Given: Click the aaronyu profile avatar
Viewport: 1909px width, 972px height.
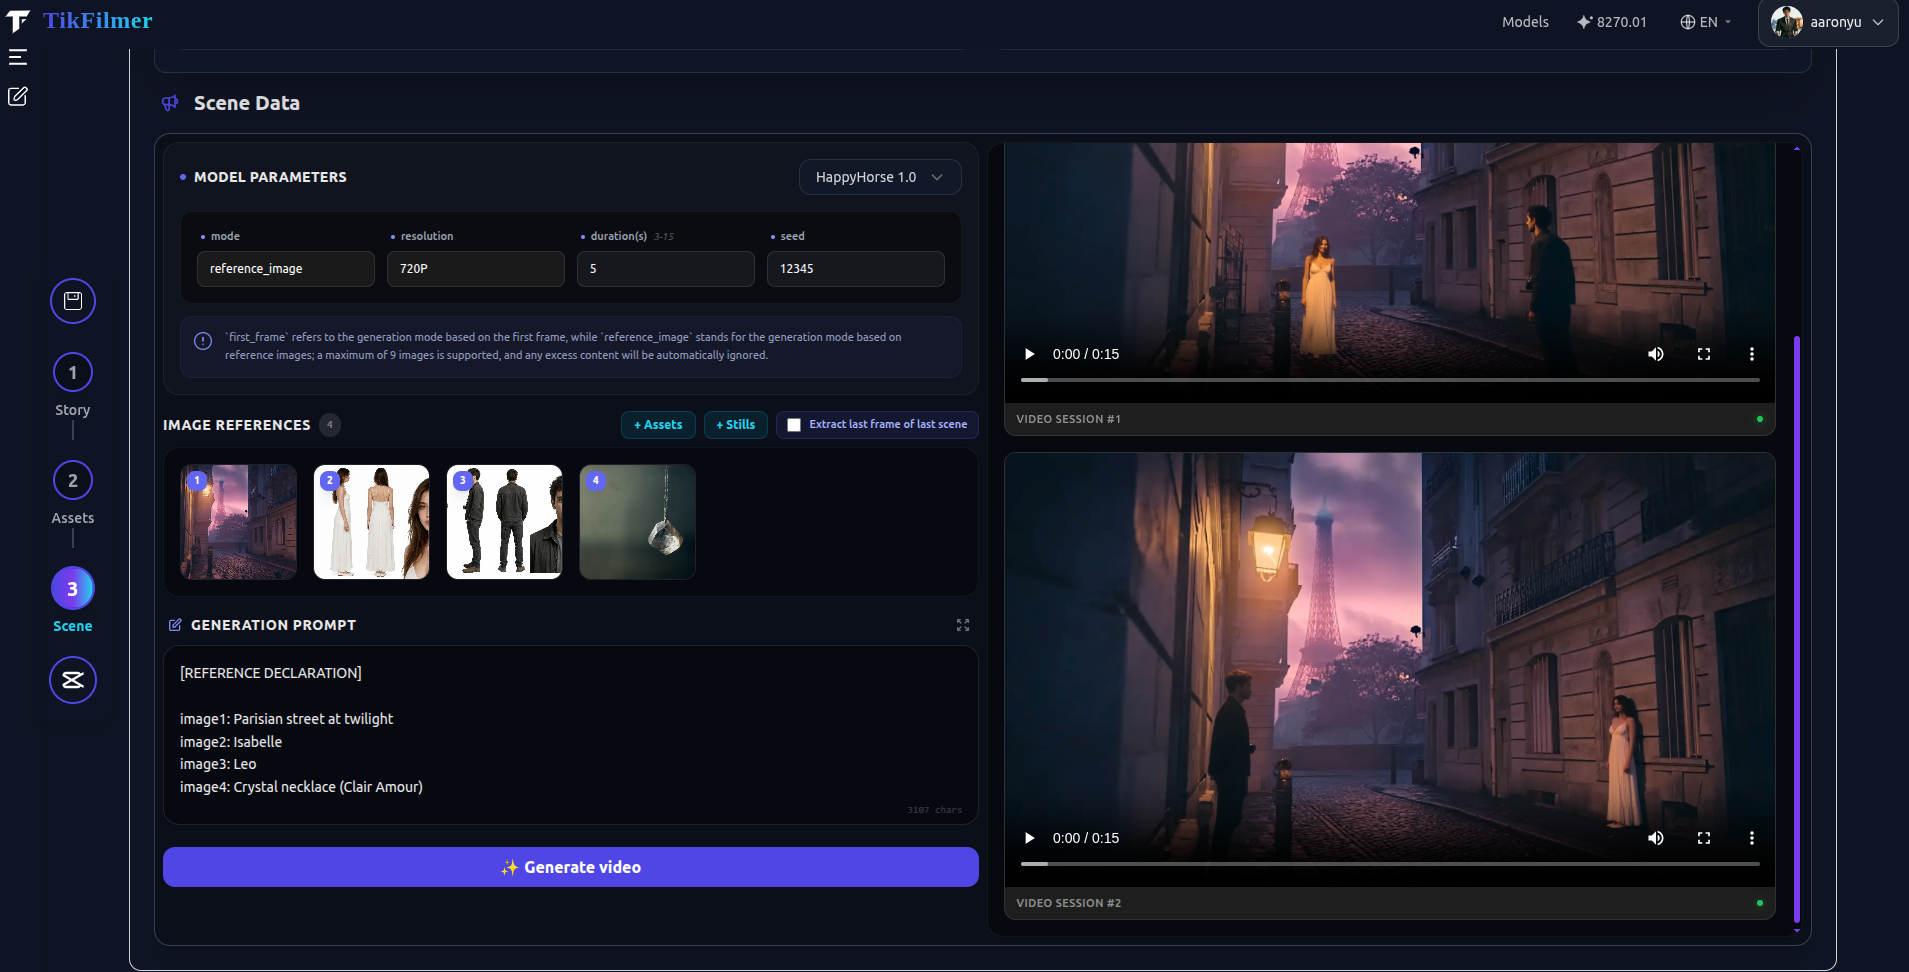Looking at the screenshot, I should tap(1786, 22).
